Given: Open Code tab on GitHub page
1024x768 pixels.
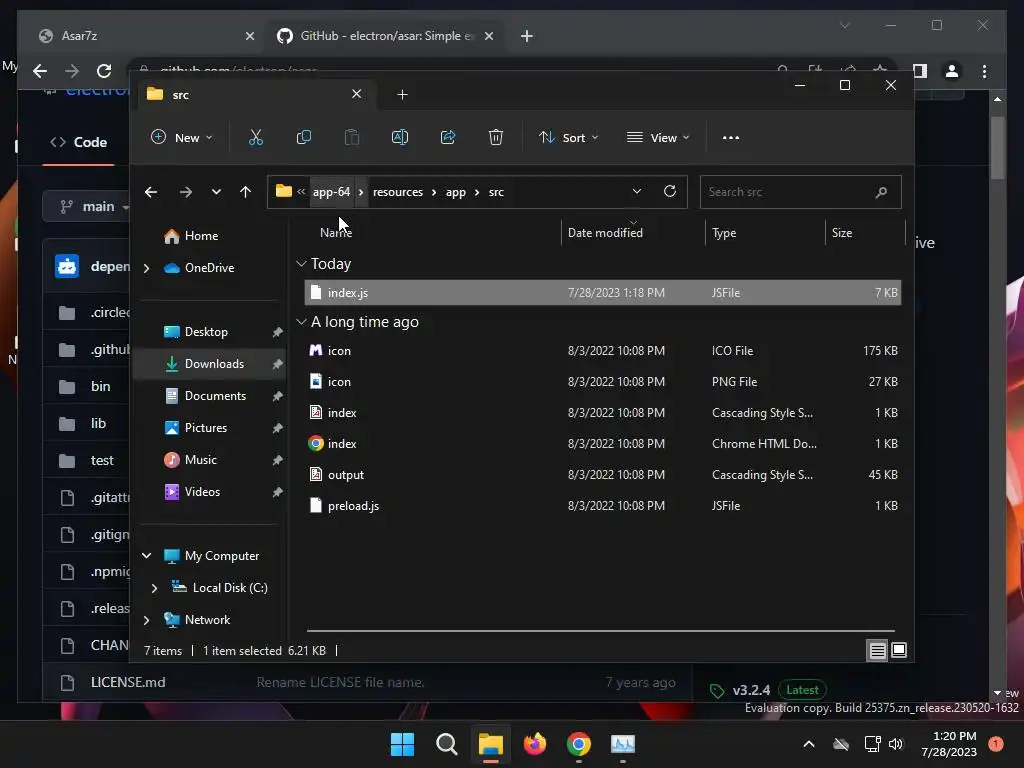Looking at the screenshot, I should click(x=78, y=142).
